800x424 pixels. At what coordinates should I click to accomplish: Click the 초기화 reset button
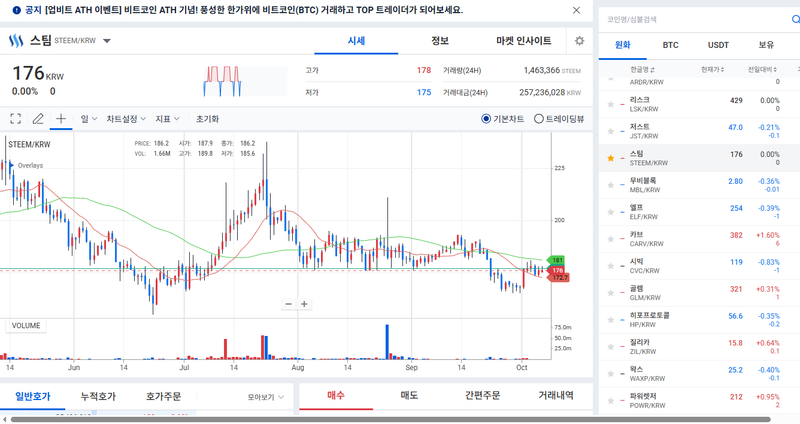207,118
